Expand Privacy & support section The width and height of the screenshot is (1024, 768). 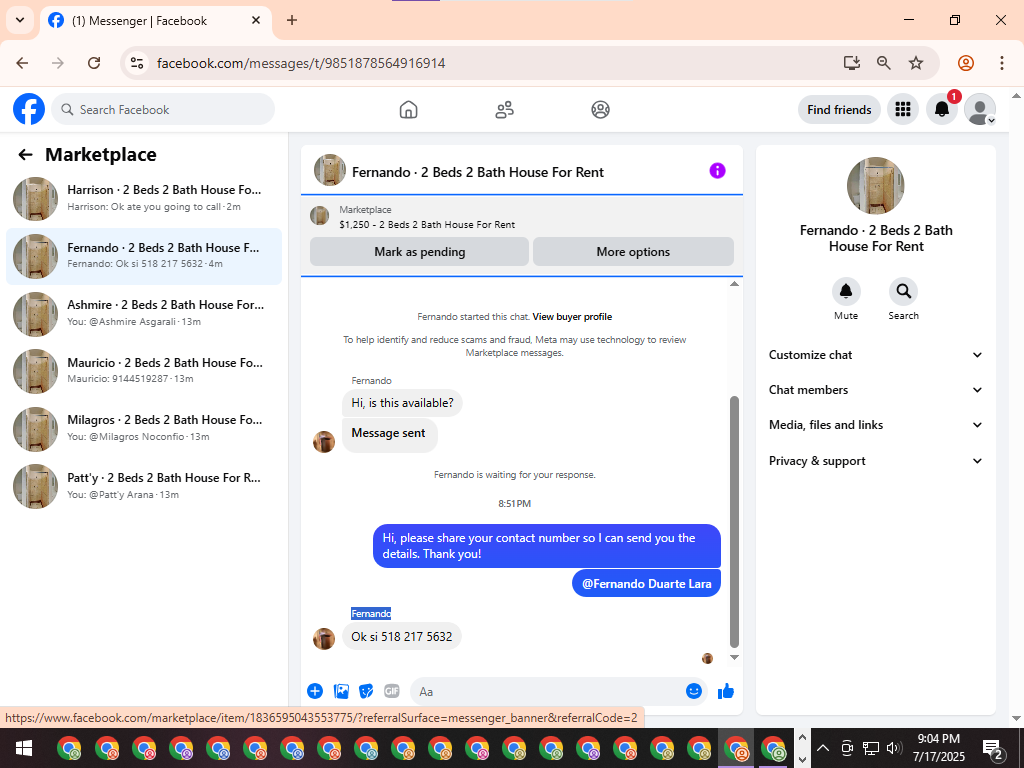(x=876, y=460)
